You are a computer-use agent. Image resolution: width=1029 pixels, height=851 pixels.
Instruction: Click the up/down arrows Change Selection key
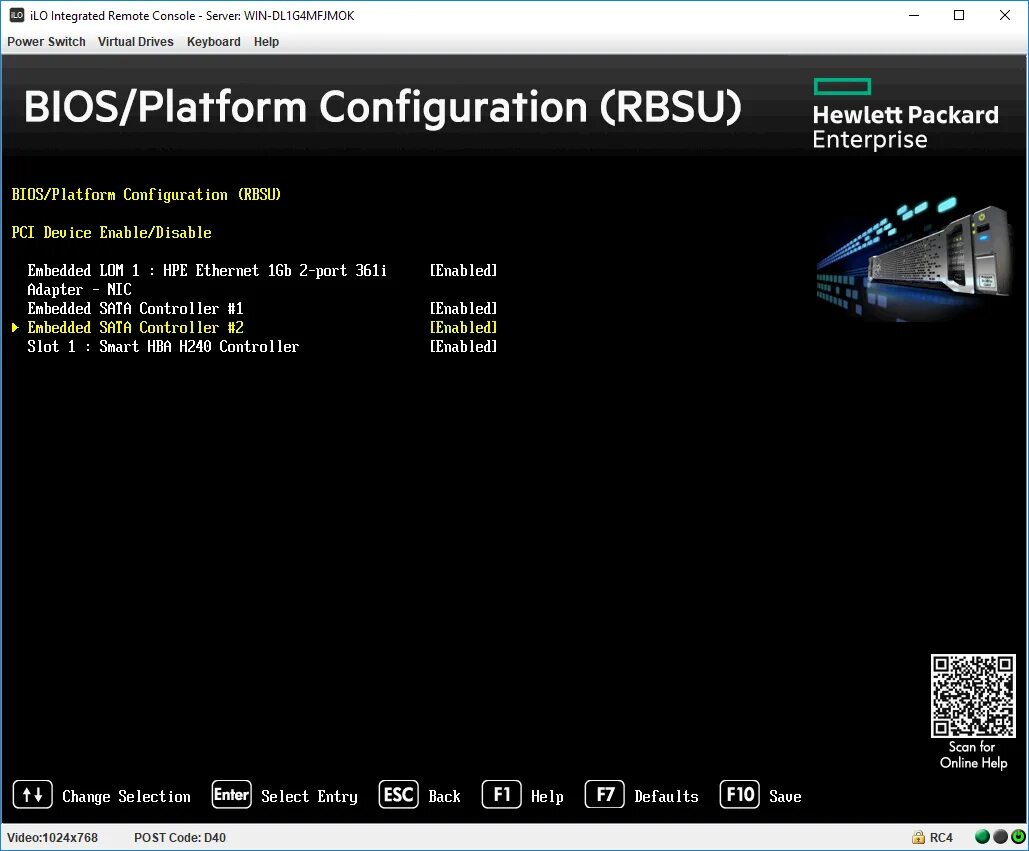pos(32,795)
